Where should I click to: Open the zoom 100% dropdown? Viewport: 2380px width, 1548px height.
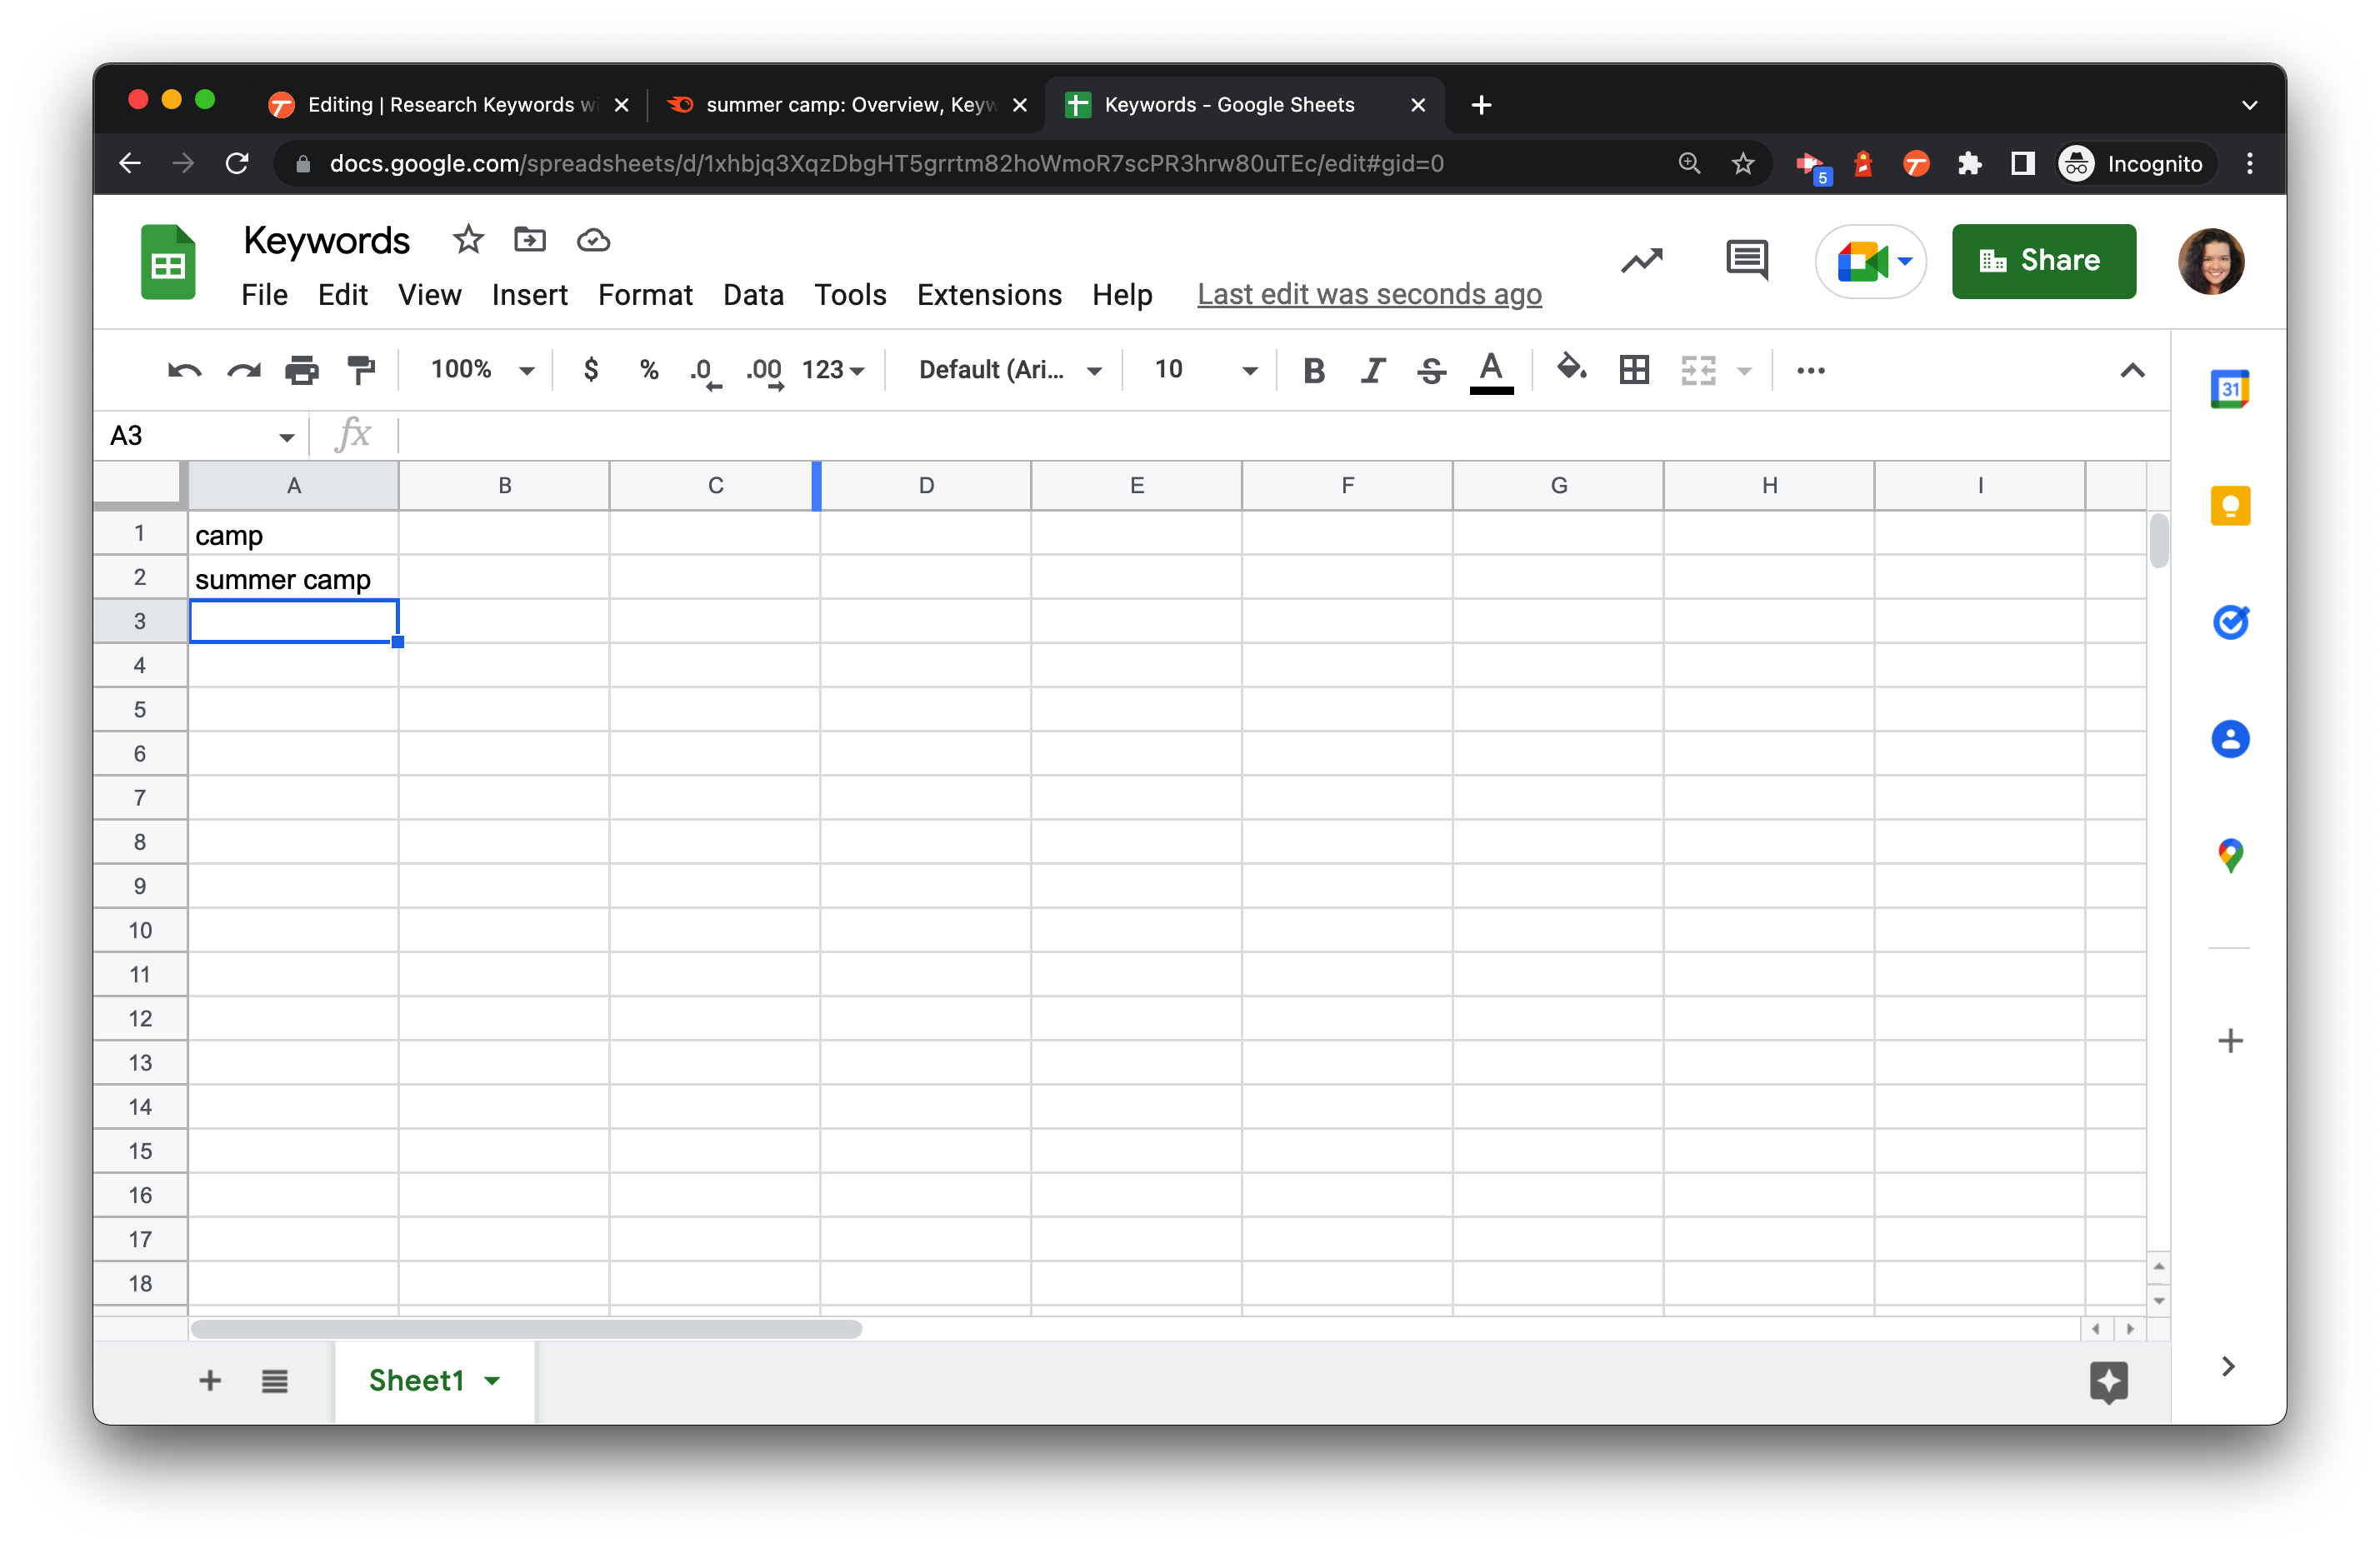point(482,370)
